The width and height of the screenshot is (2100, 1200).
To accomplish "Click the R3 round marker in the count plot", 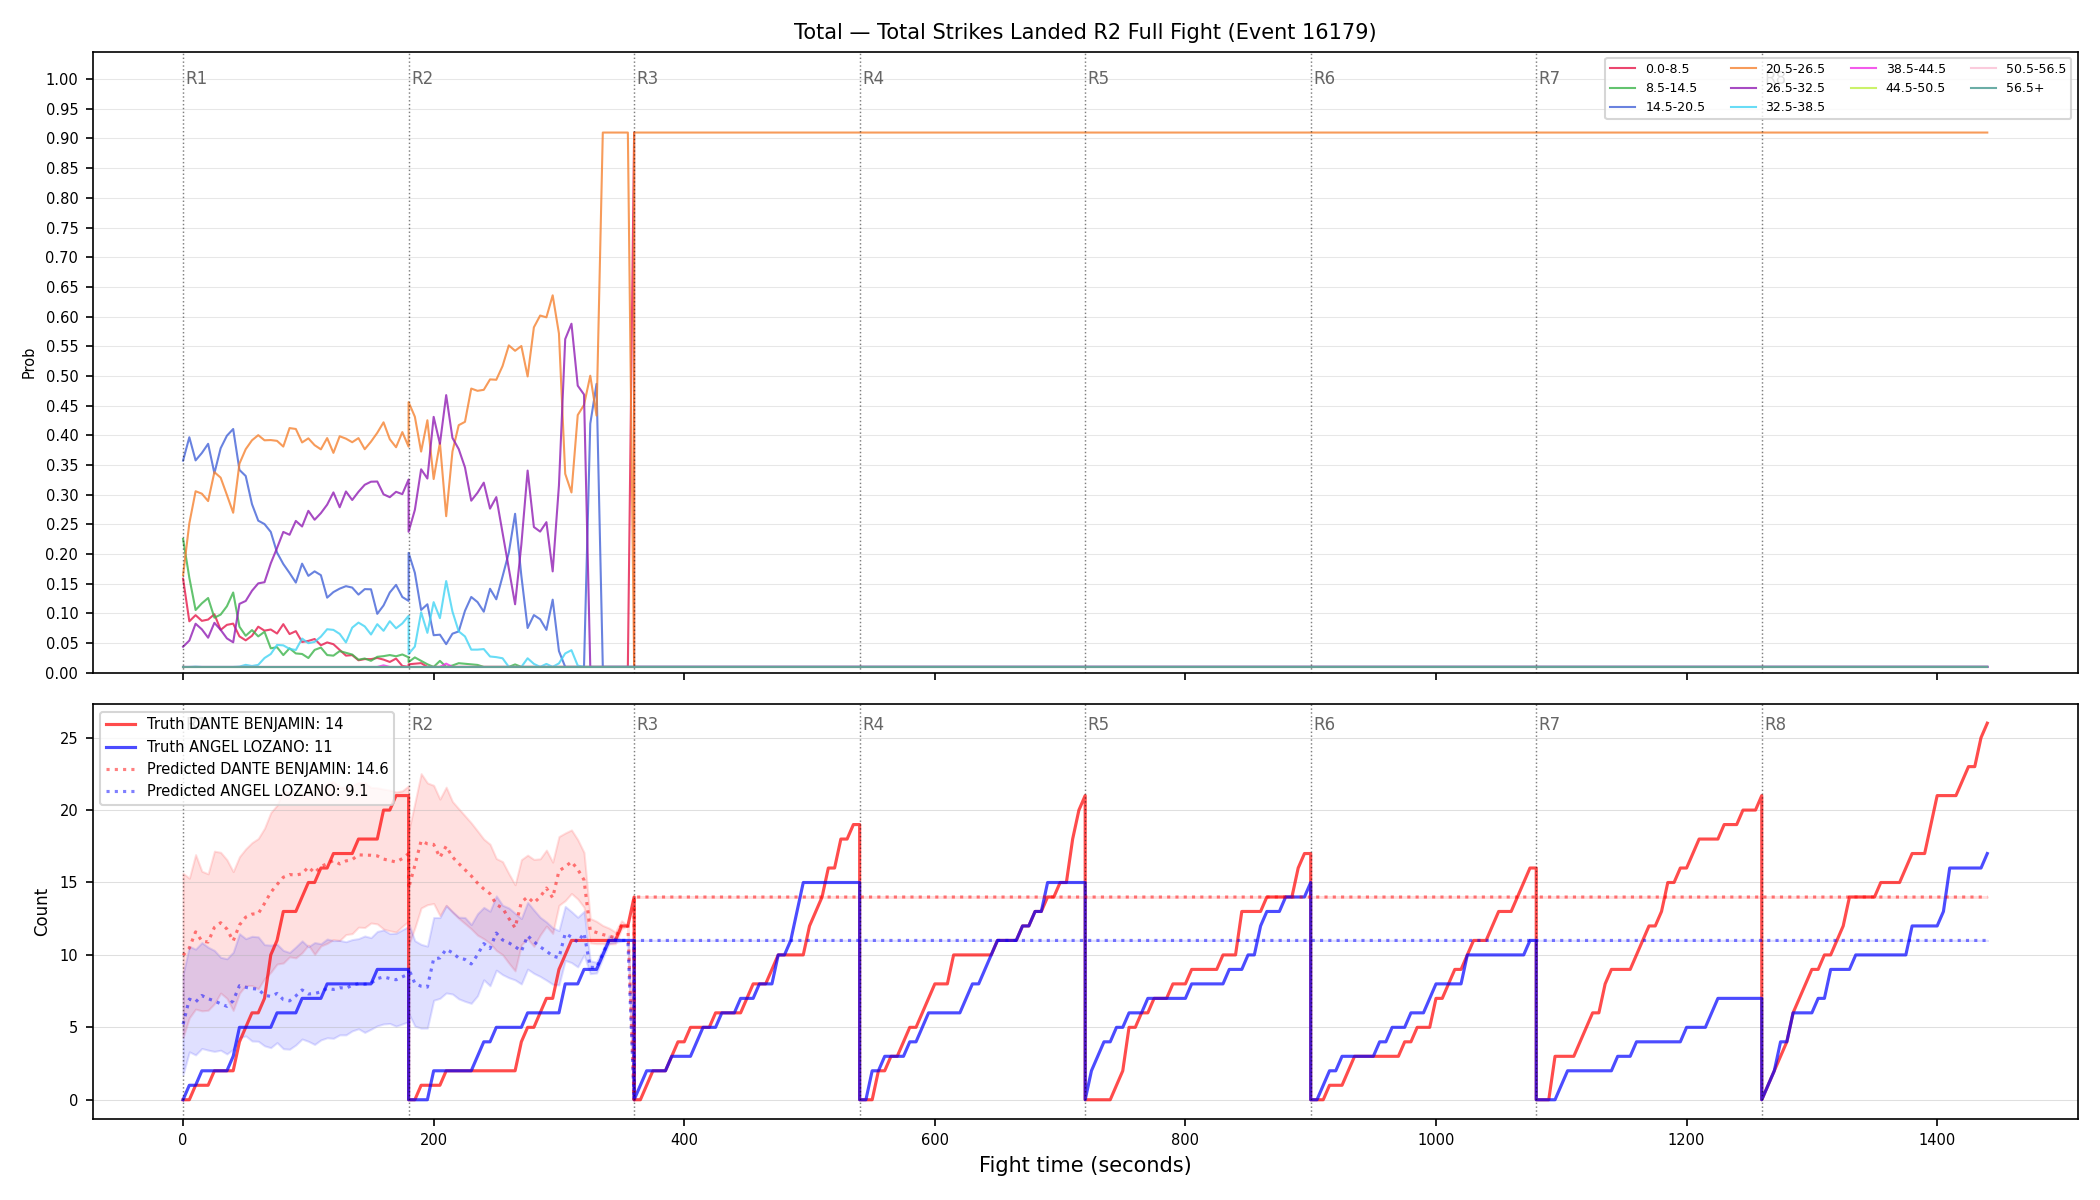I will click(647, 724).
